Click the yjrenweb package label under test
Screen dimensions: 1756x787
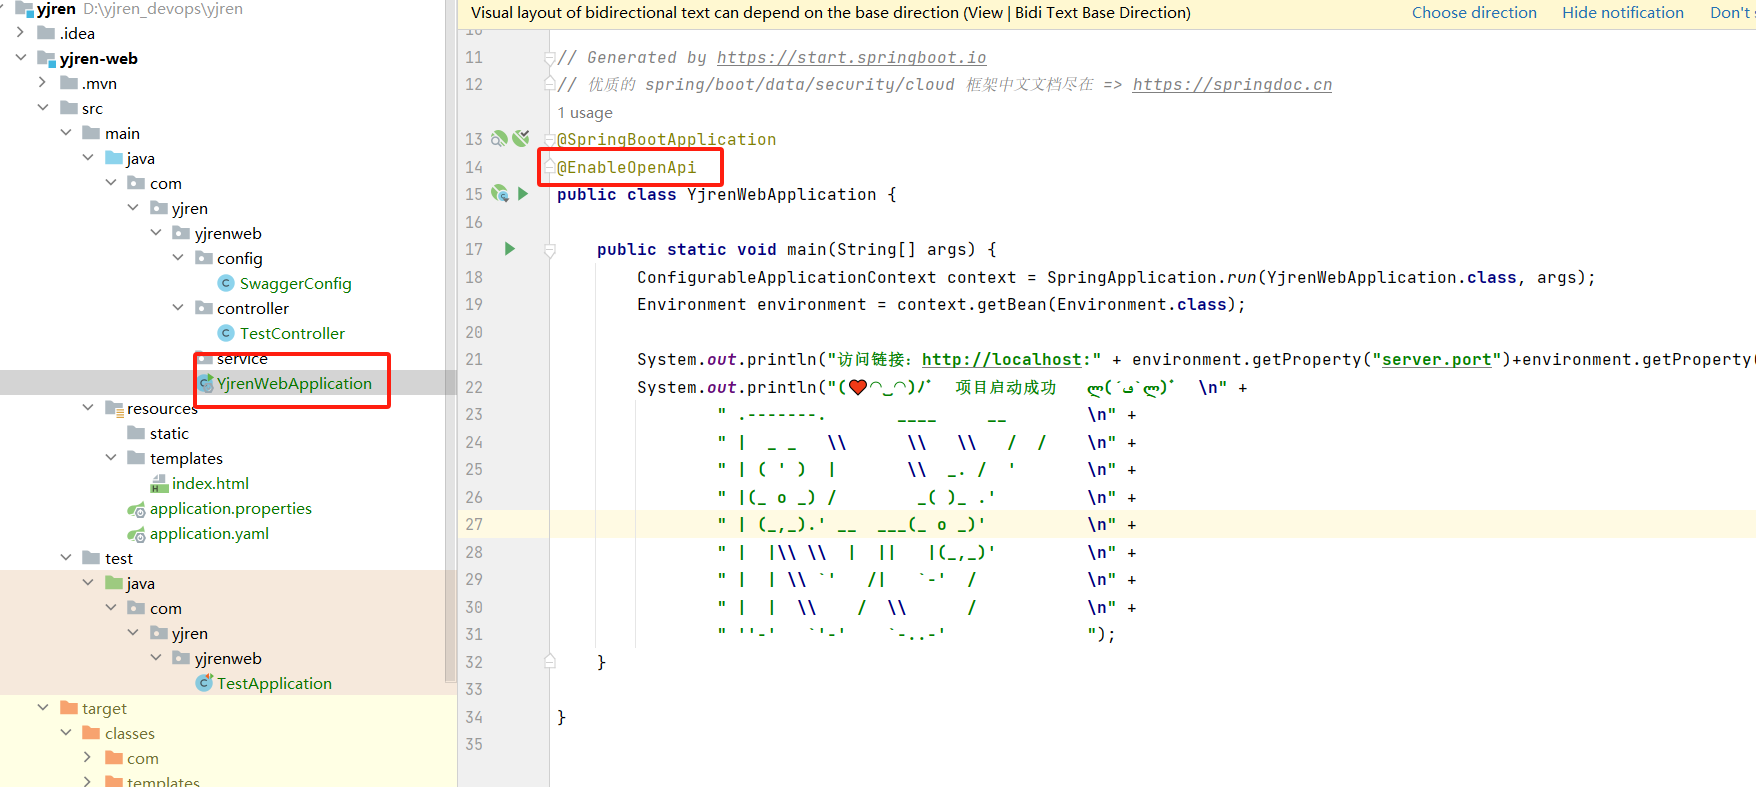[x=228, y=658]
